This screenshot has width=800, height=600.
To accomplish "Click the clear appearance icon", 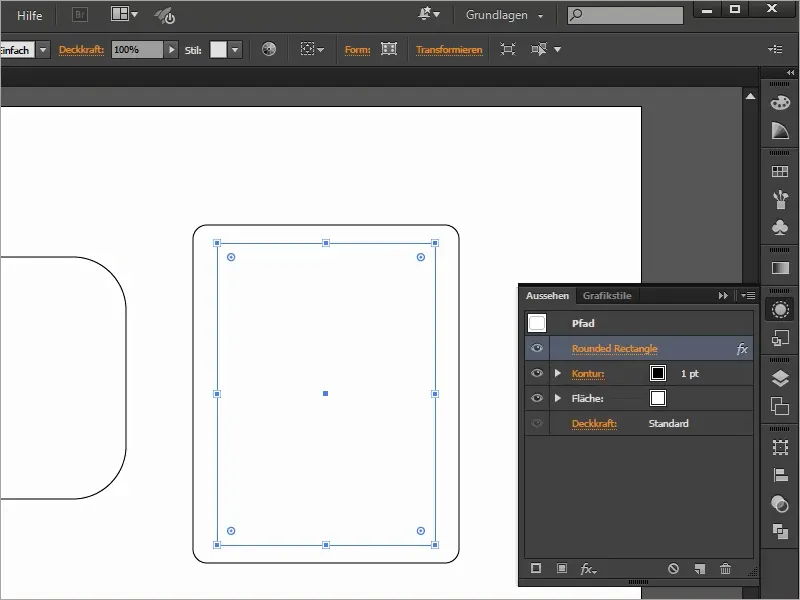I will (673, 568).
